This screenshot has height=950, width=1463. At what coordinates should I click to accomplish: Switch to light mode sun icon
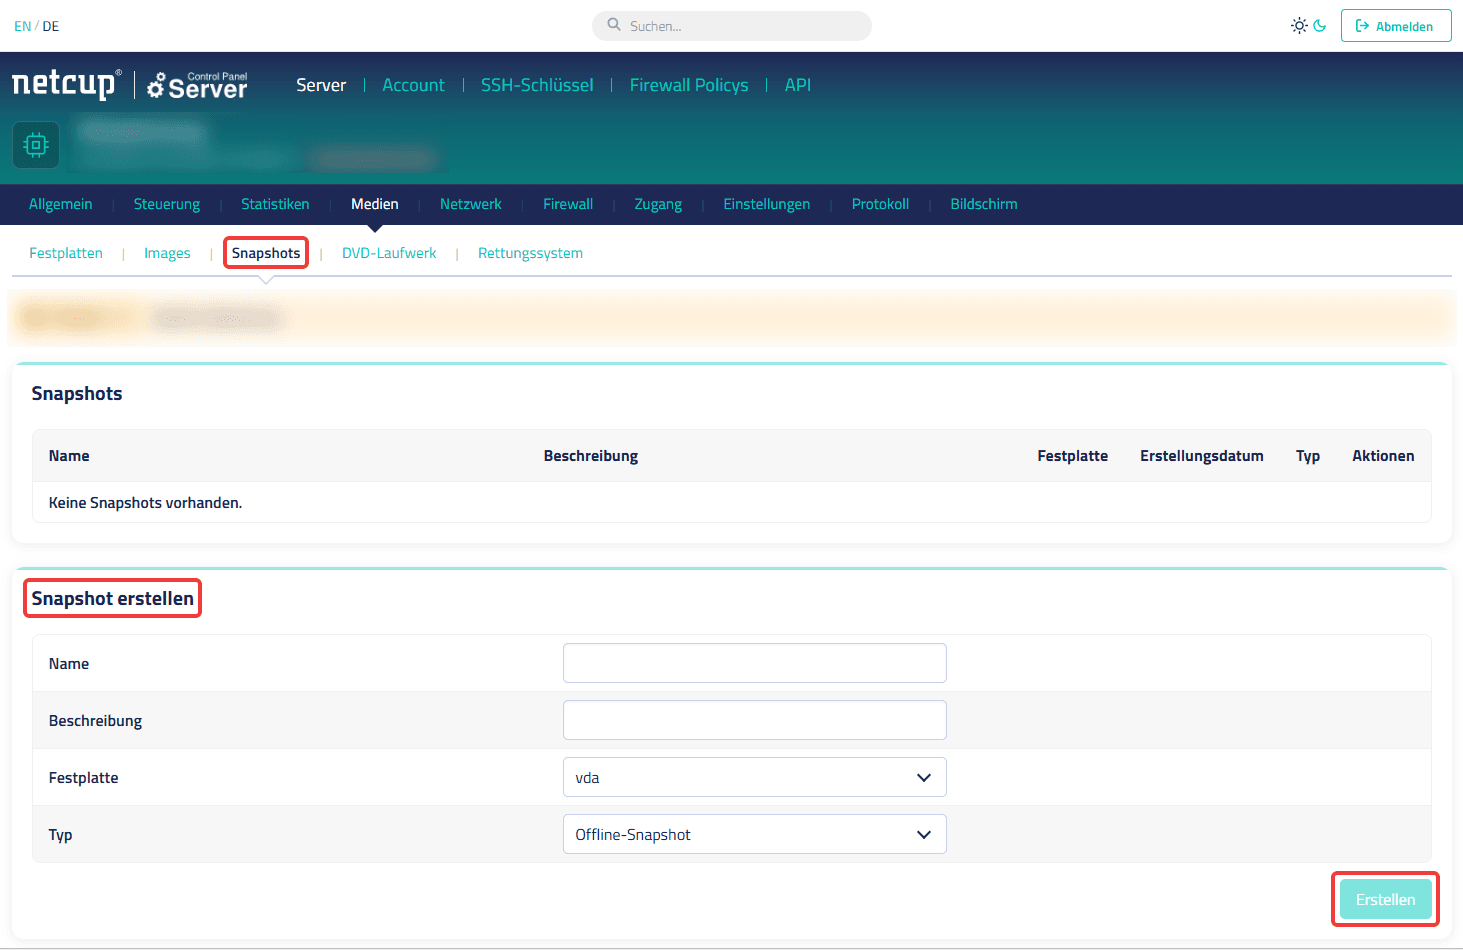point(1299,26)
